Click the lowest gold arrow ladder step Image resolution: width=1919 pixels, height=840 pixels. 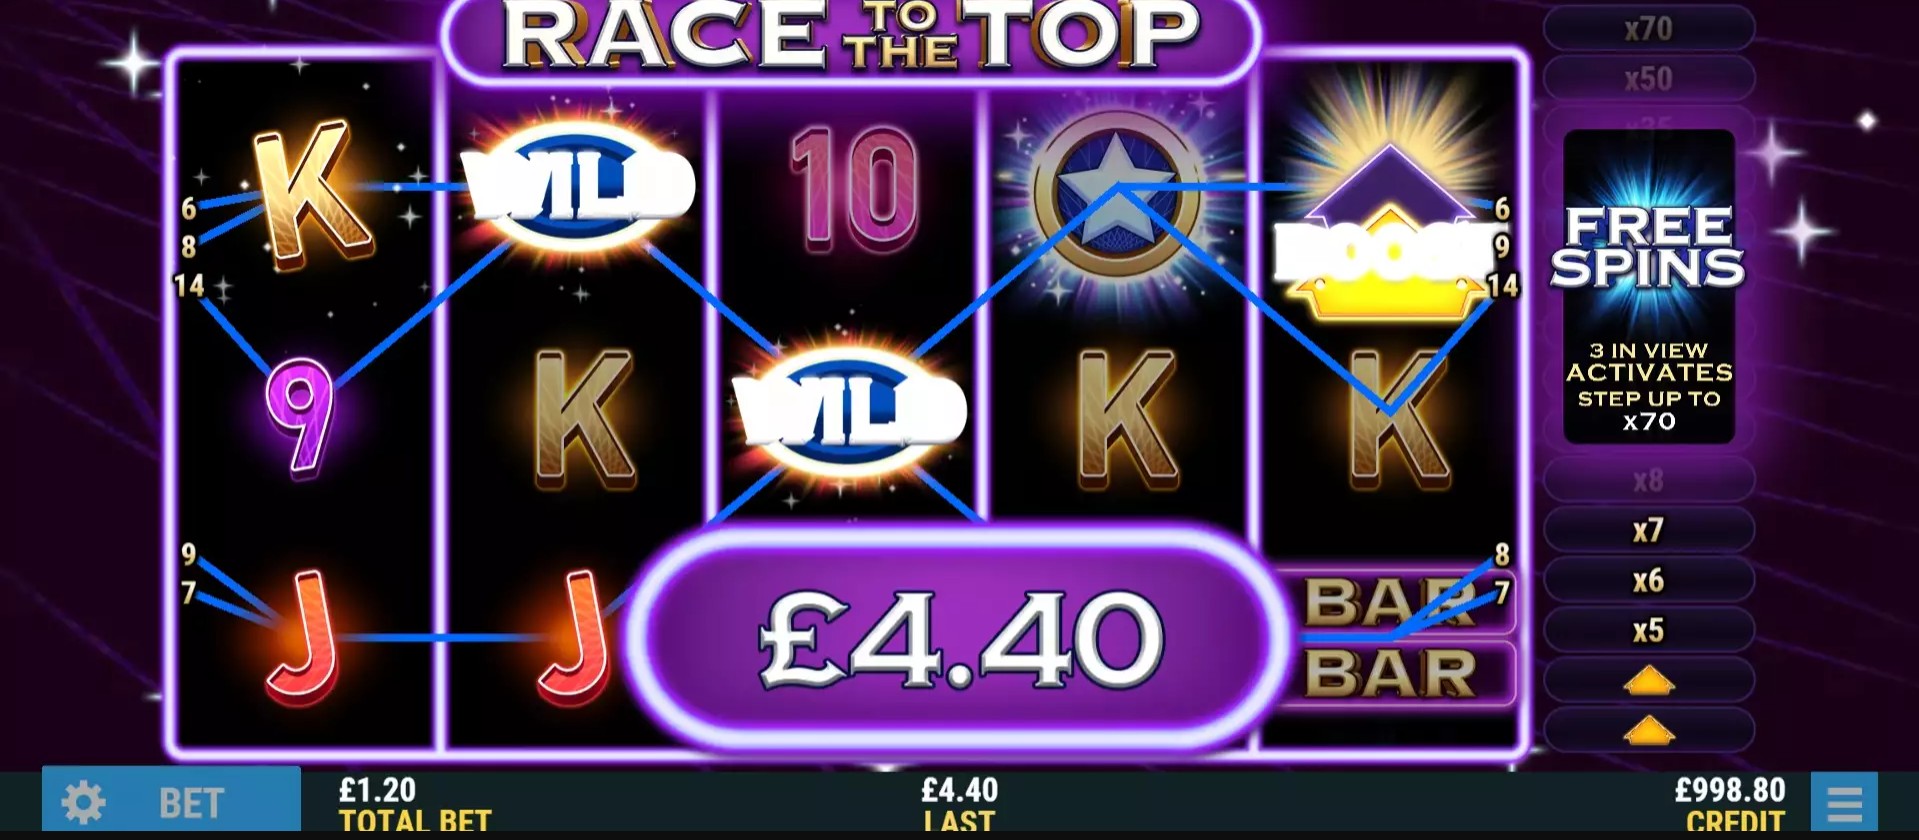click(x=1648, y=731)
